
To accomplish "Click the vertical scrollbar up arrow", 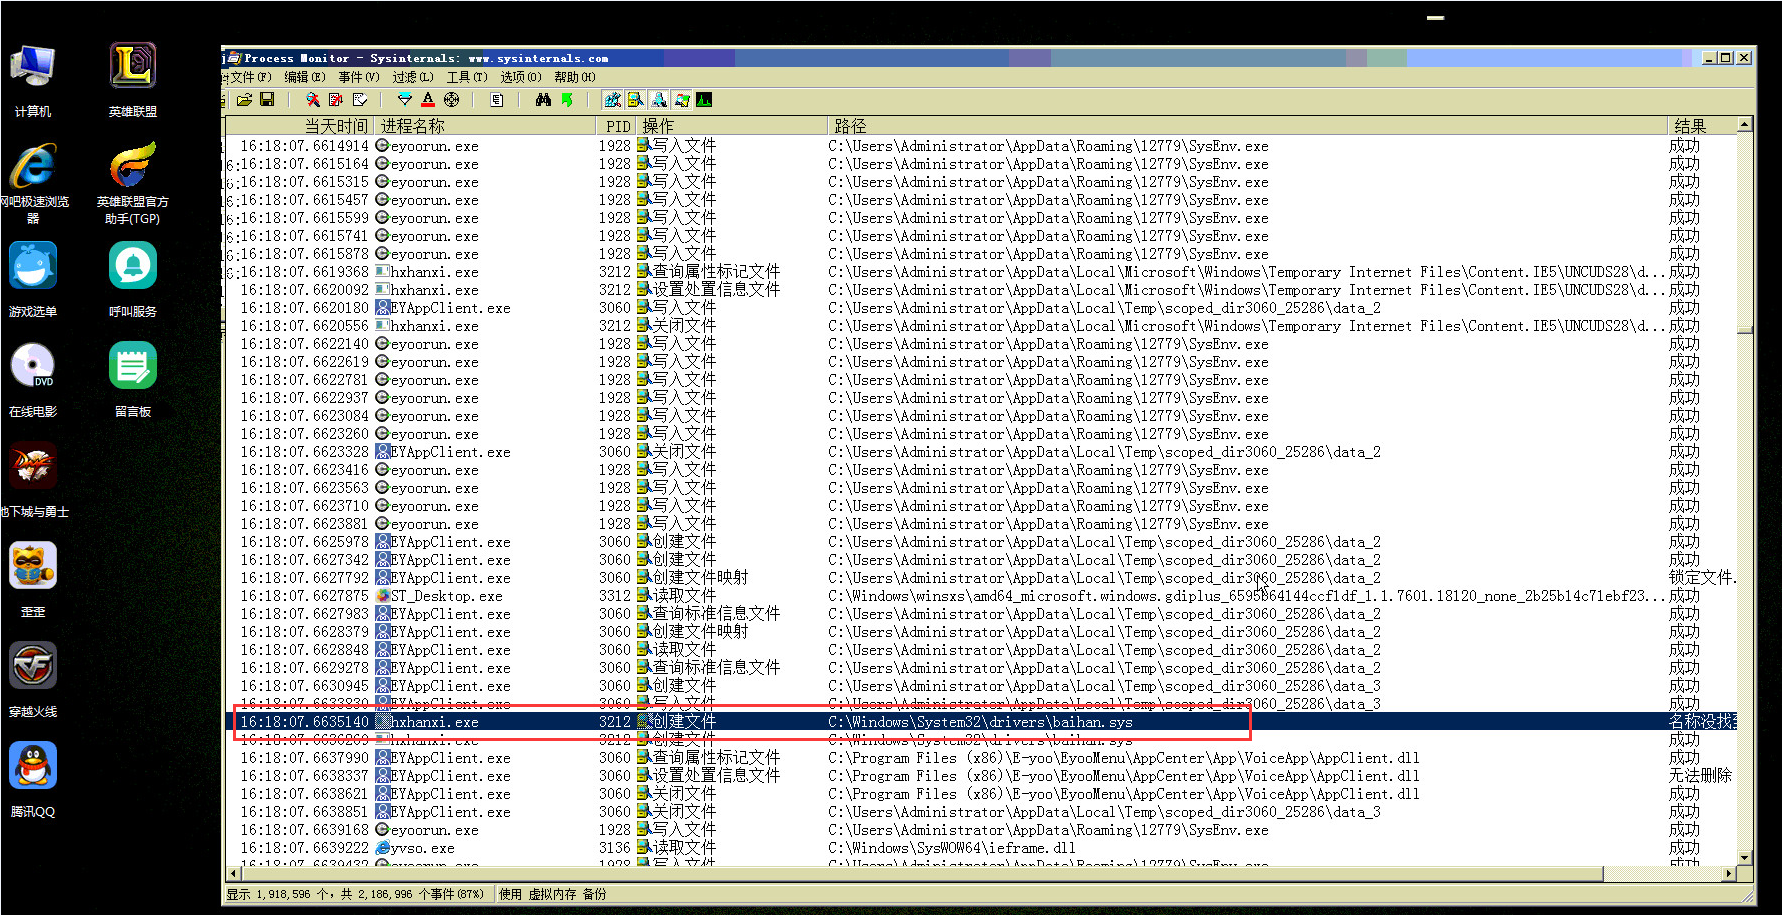I will pos(1745,125).
